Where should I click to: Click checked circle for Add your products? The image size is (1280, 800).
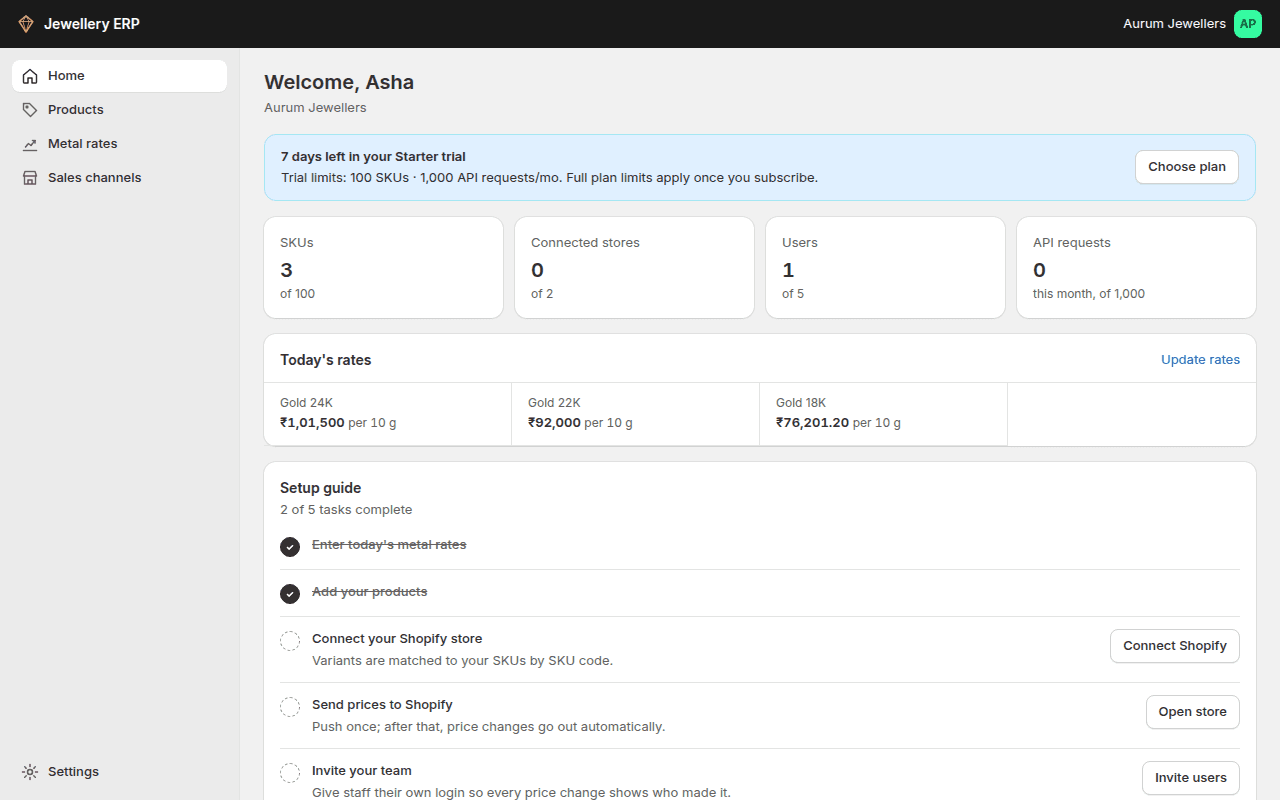tap(290, 594)
